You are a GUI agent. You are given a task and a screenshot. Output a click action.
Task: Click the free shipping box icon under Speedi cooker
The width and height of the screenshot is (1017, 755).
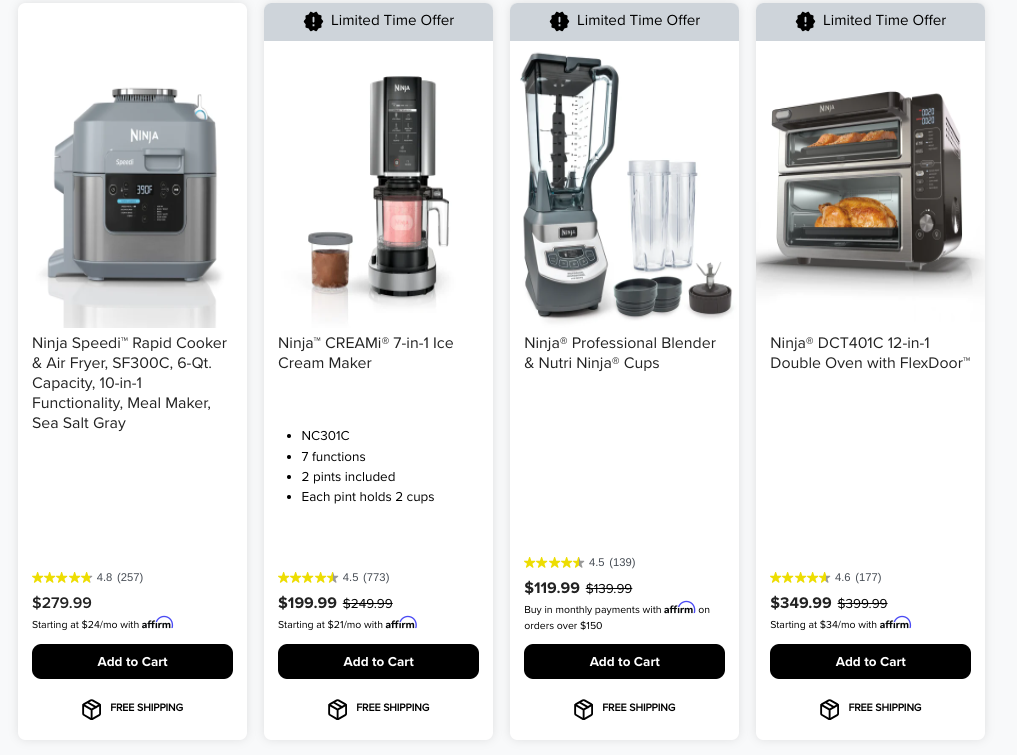[91, 709]
